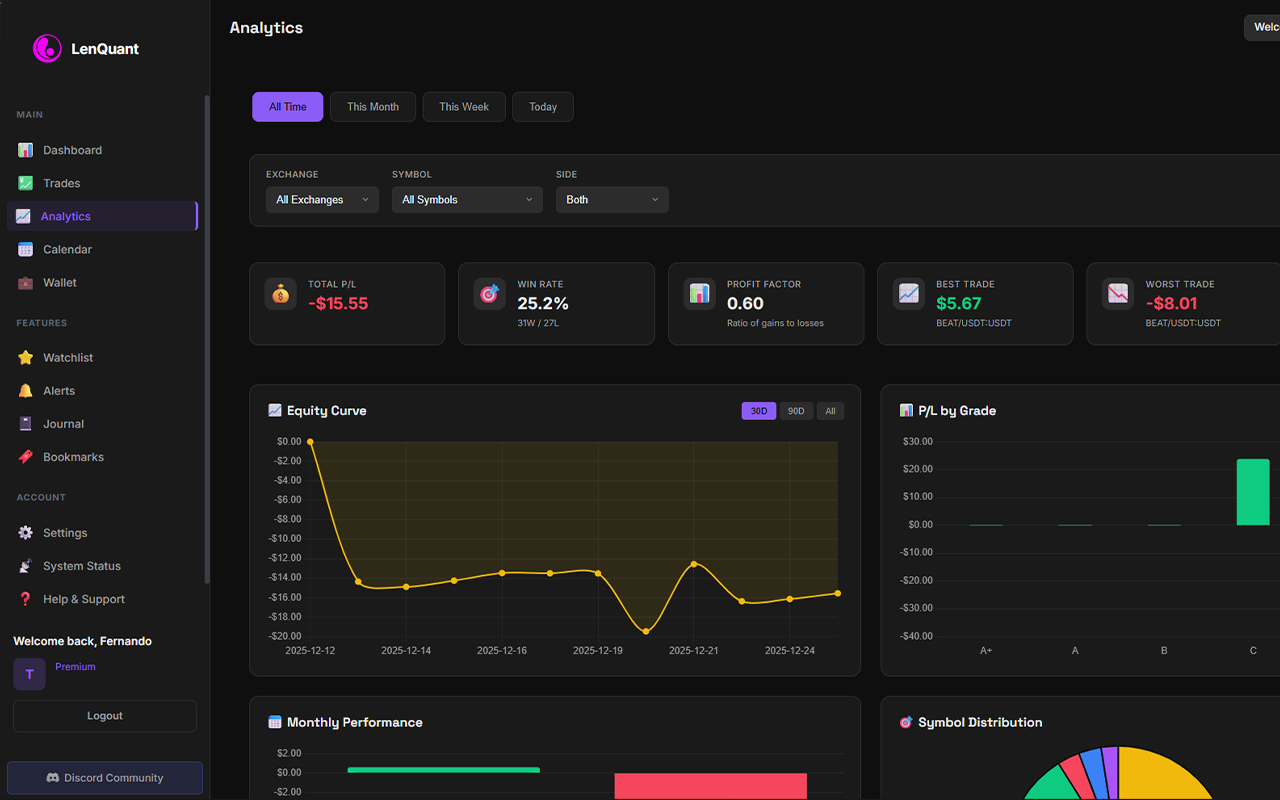Image resolution: width=1280 pixels, height=800 pixels.
Task: Click the Logout button
Action: point(104,716)
